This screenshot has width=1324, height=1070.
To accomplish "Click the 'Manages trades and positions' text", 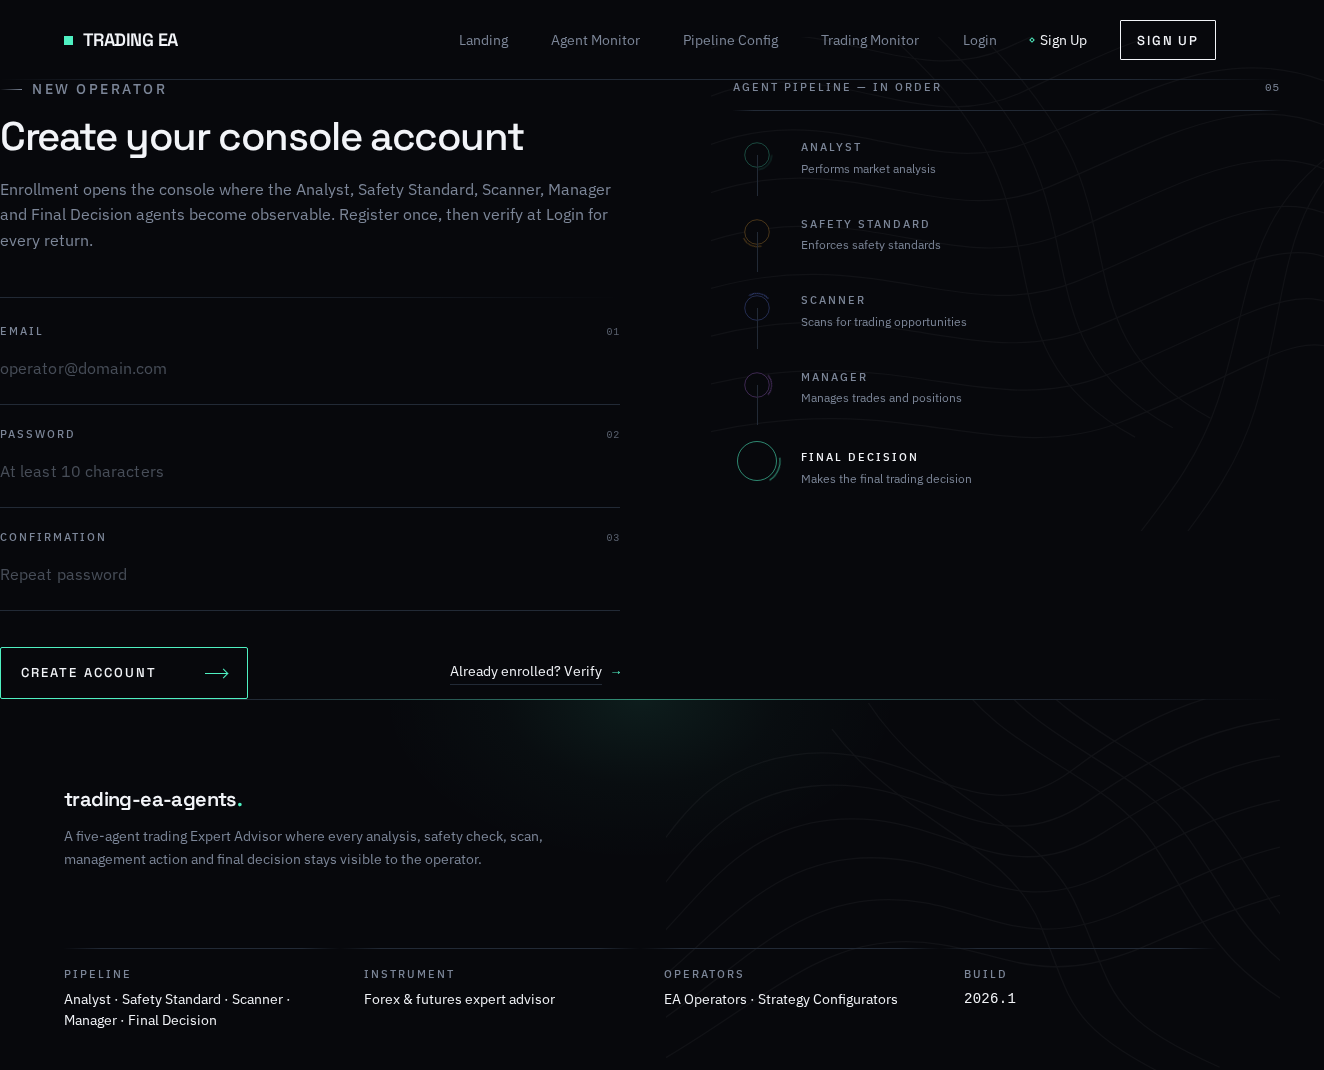I will coord(881,398).
